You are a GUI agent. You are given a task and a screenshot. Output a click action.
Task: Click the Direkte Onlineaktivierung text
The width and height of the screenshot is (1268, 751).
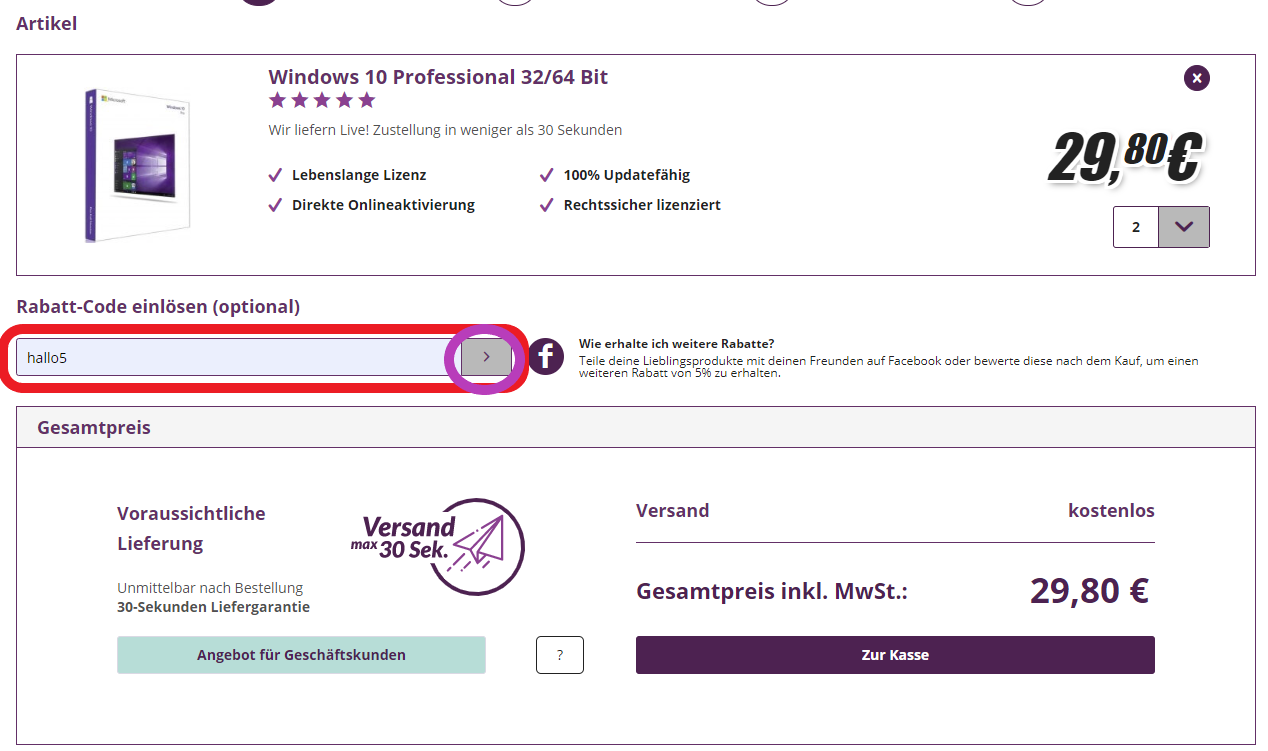(383, 205)
